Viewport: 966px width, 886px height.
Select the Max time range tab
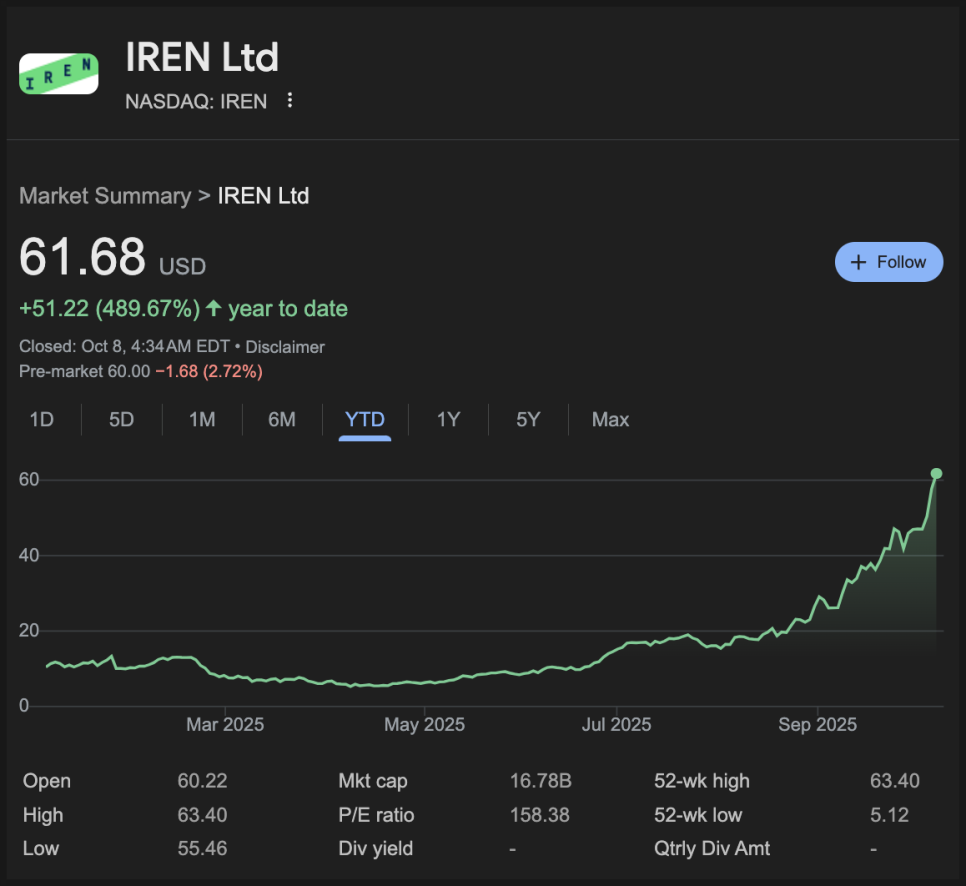610,420
